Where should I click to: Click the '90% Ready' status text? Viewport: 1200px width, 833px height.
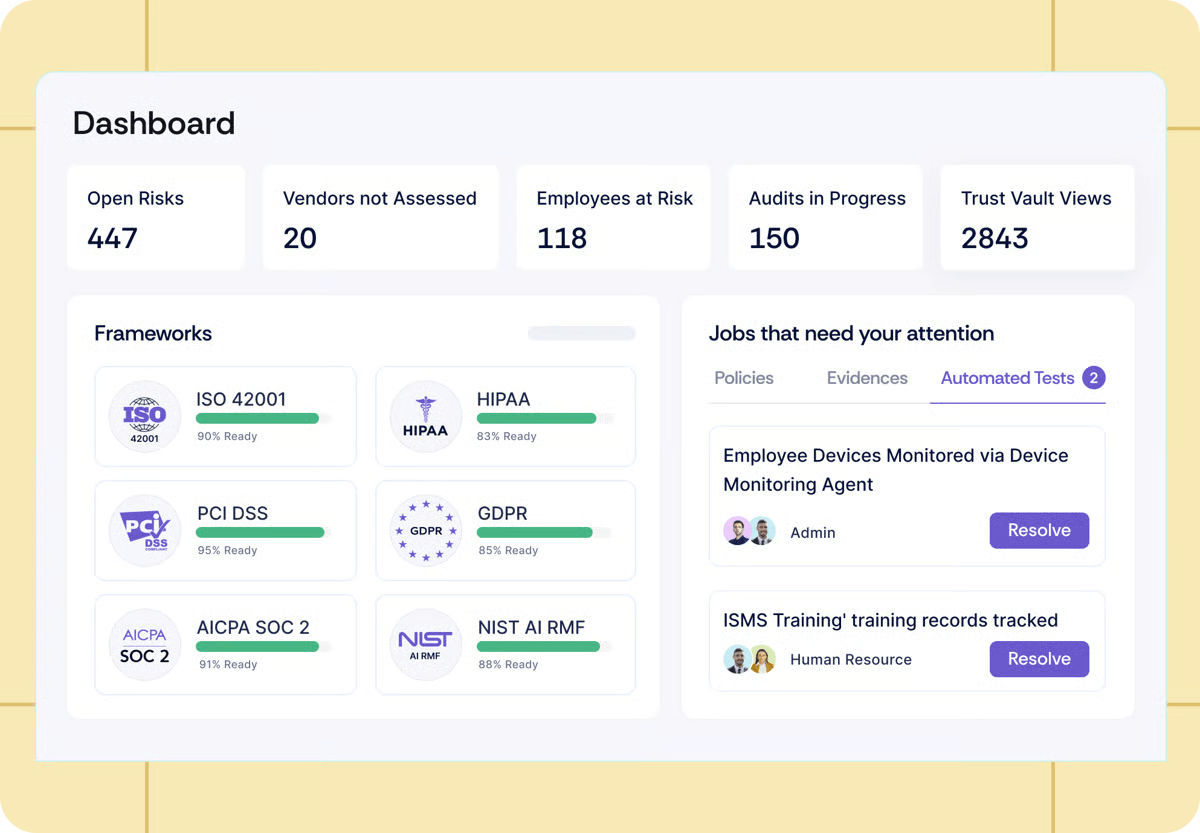click(x=227, y=436)
